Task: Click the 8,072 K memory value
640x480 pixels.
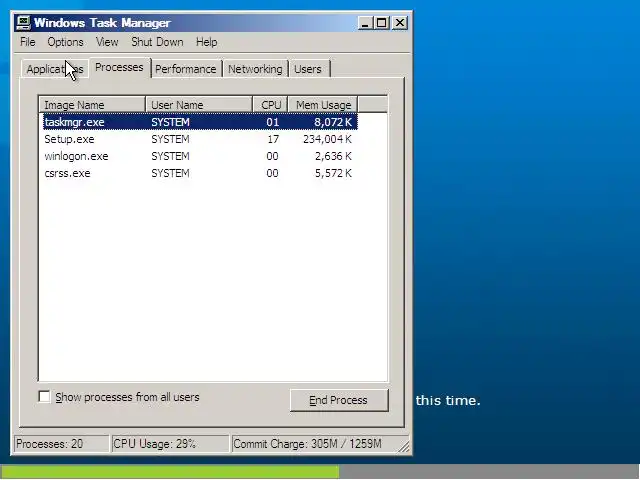Action: [333, 122]
